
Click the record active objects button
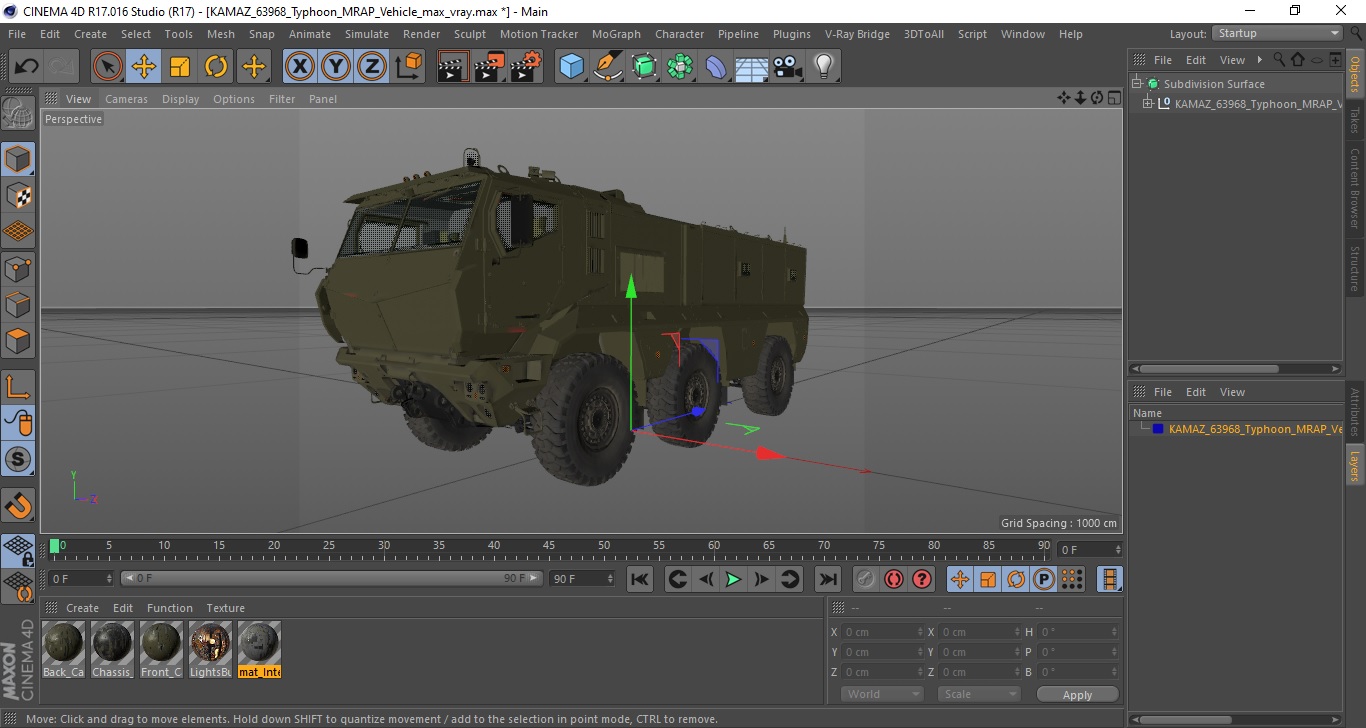tap(866, 579)
